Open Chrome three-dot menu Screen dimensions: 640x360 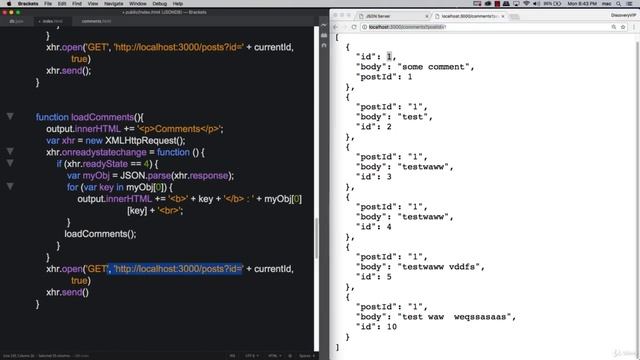[x=634, y=27]
